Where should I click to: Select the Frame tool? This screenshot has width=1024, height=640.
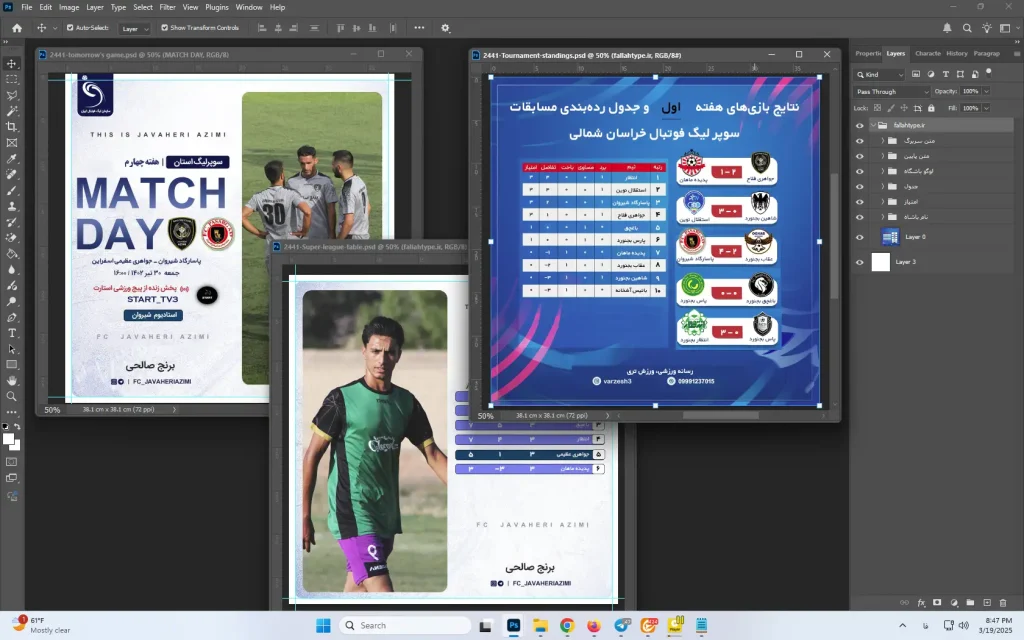pos(12,142)
